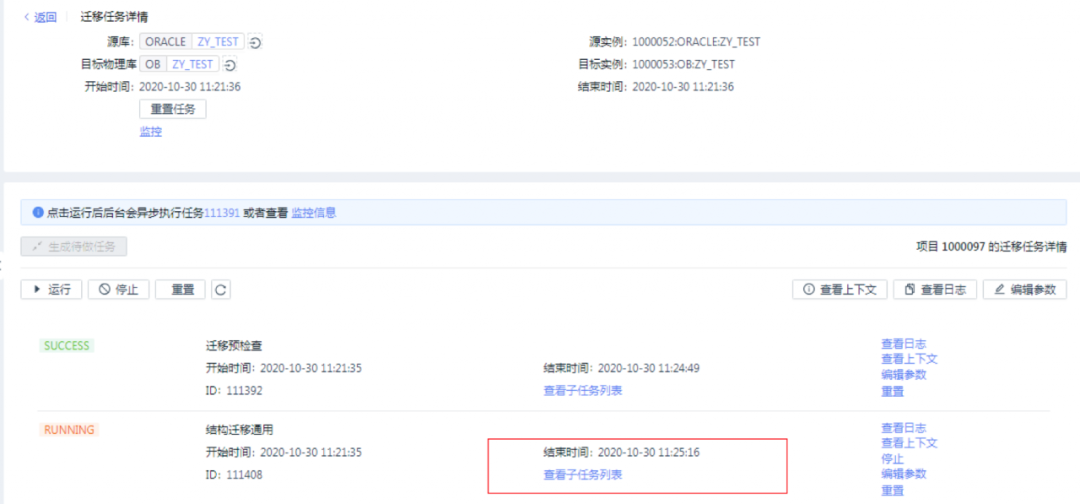The image size is (1080, 504).
Task: Click the 查看上下文 toolbar button
Action: [x=840, y=290]
